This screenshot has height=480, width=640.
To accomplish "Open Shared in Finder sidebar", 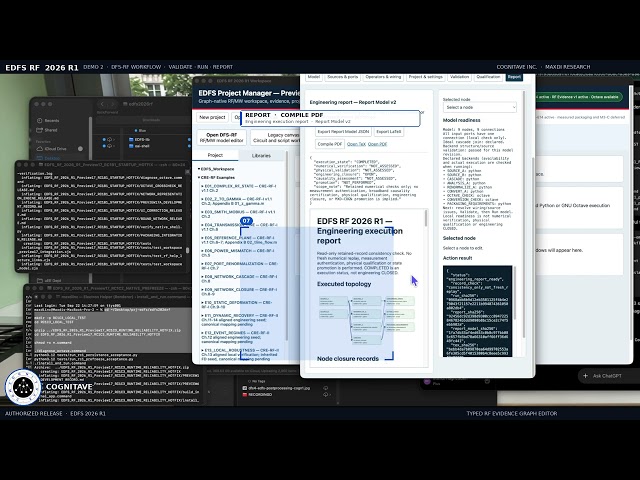I will point(47,130).
